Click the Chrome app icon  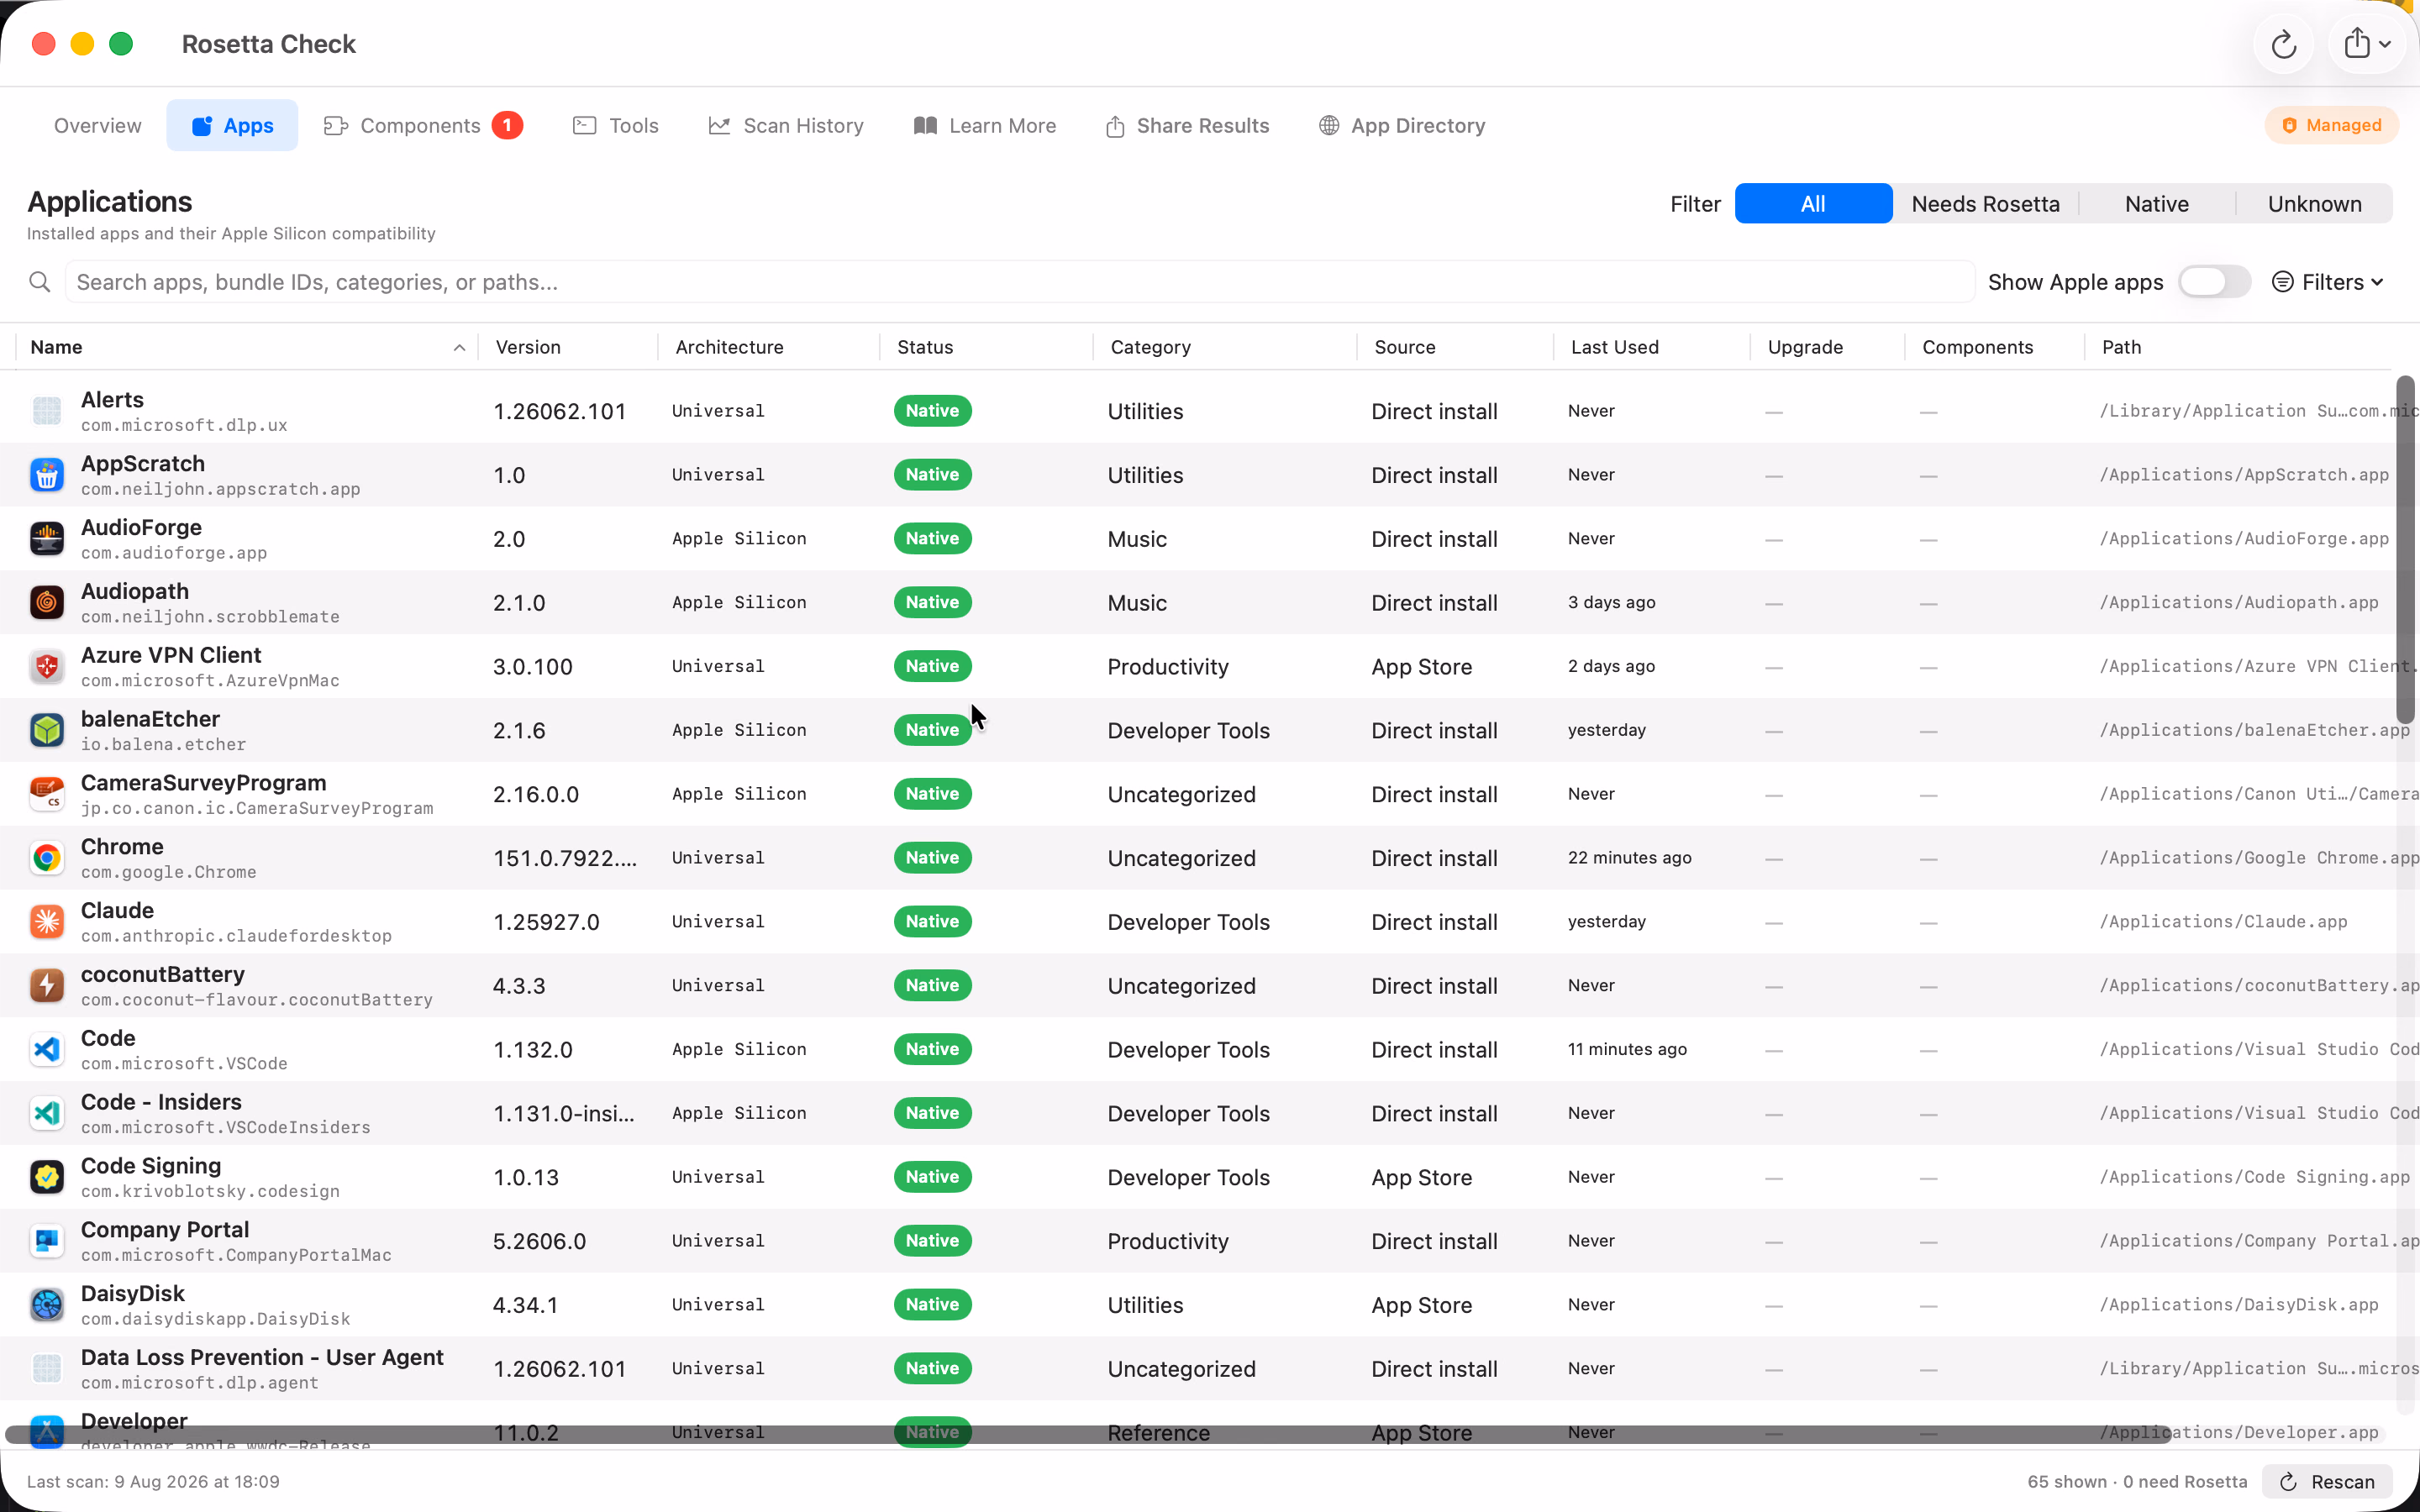tap(47, 858)
